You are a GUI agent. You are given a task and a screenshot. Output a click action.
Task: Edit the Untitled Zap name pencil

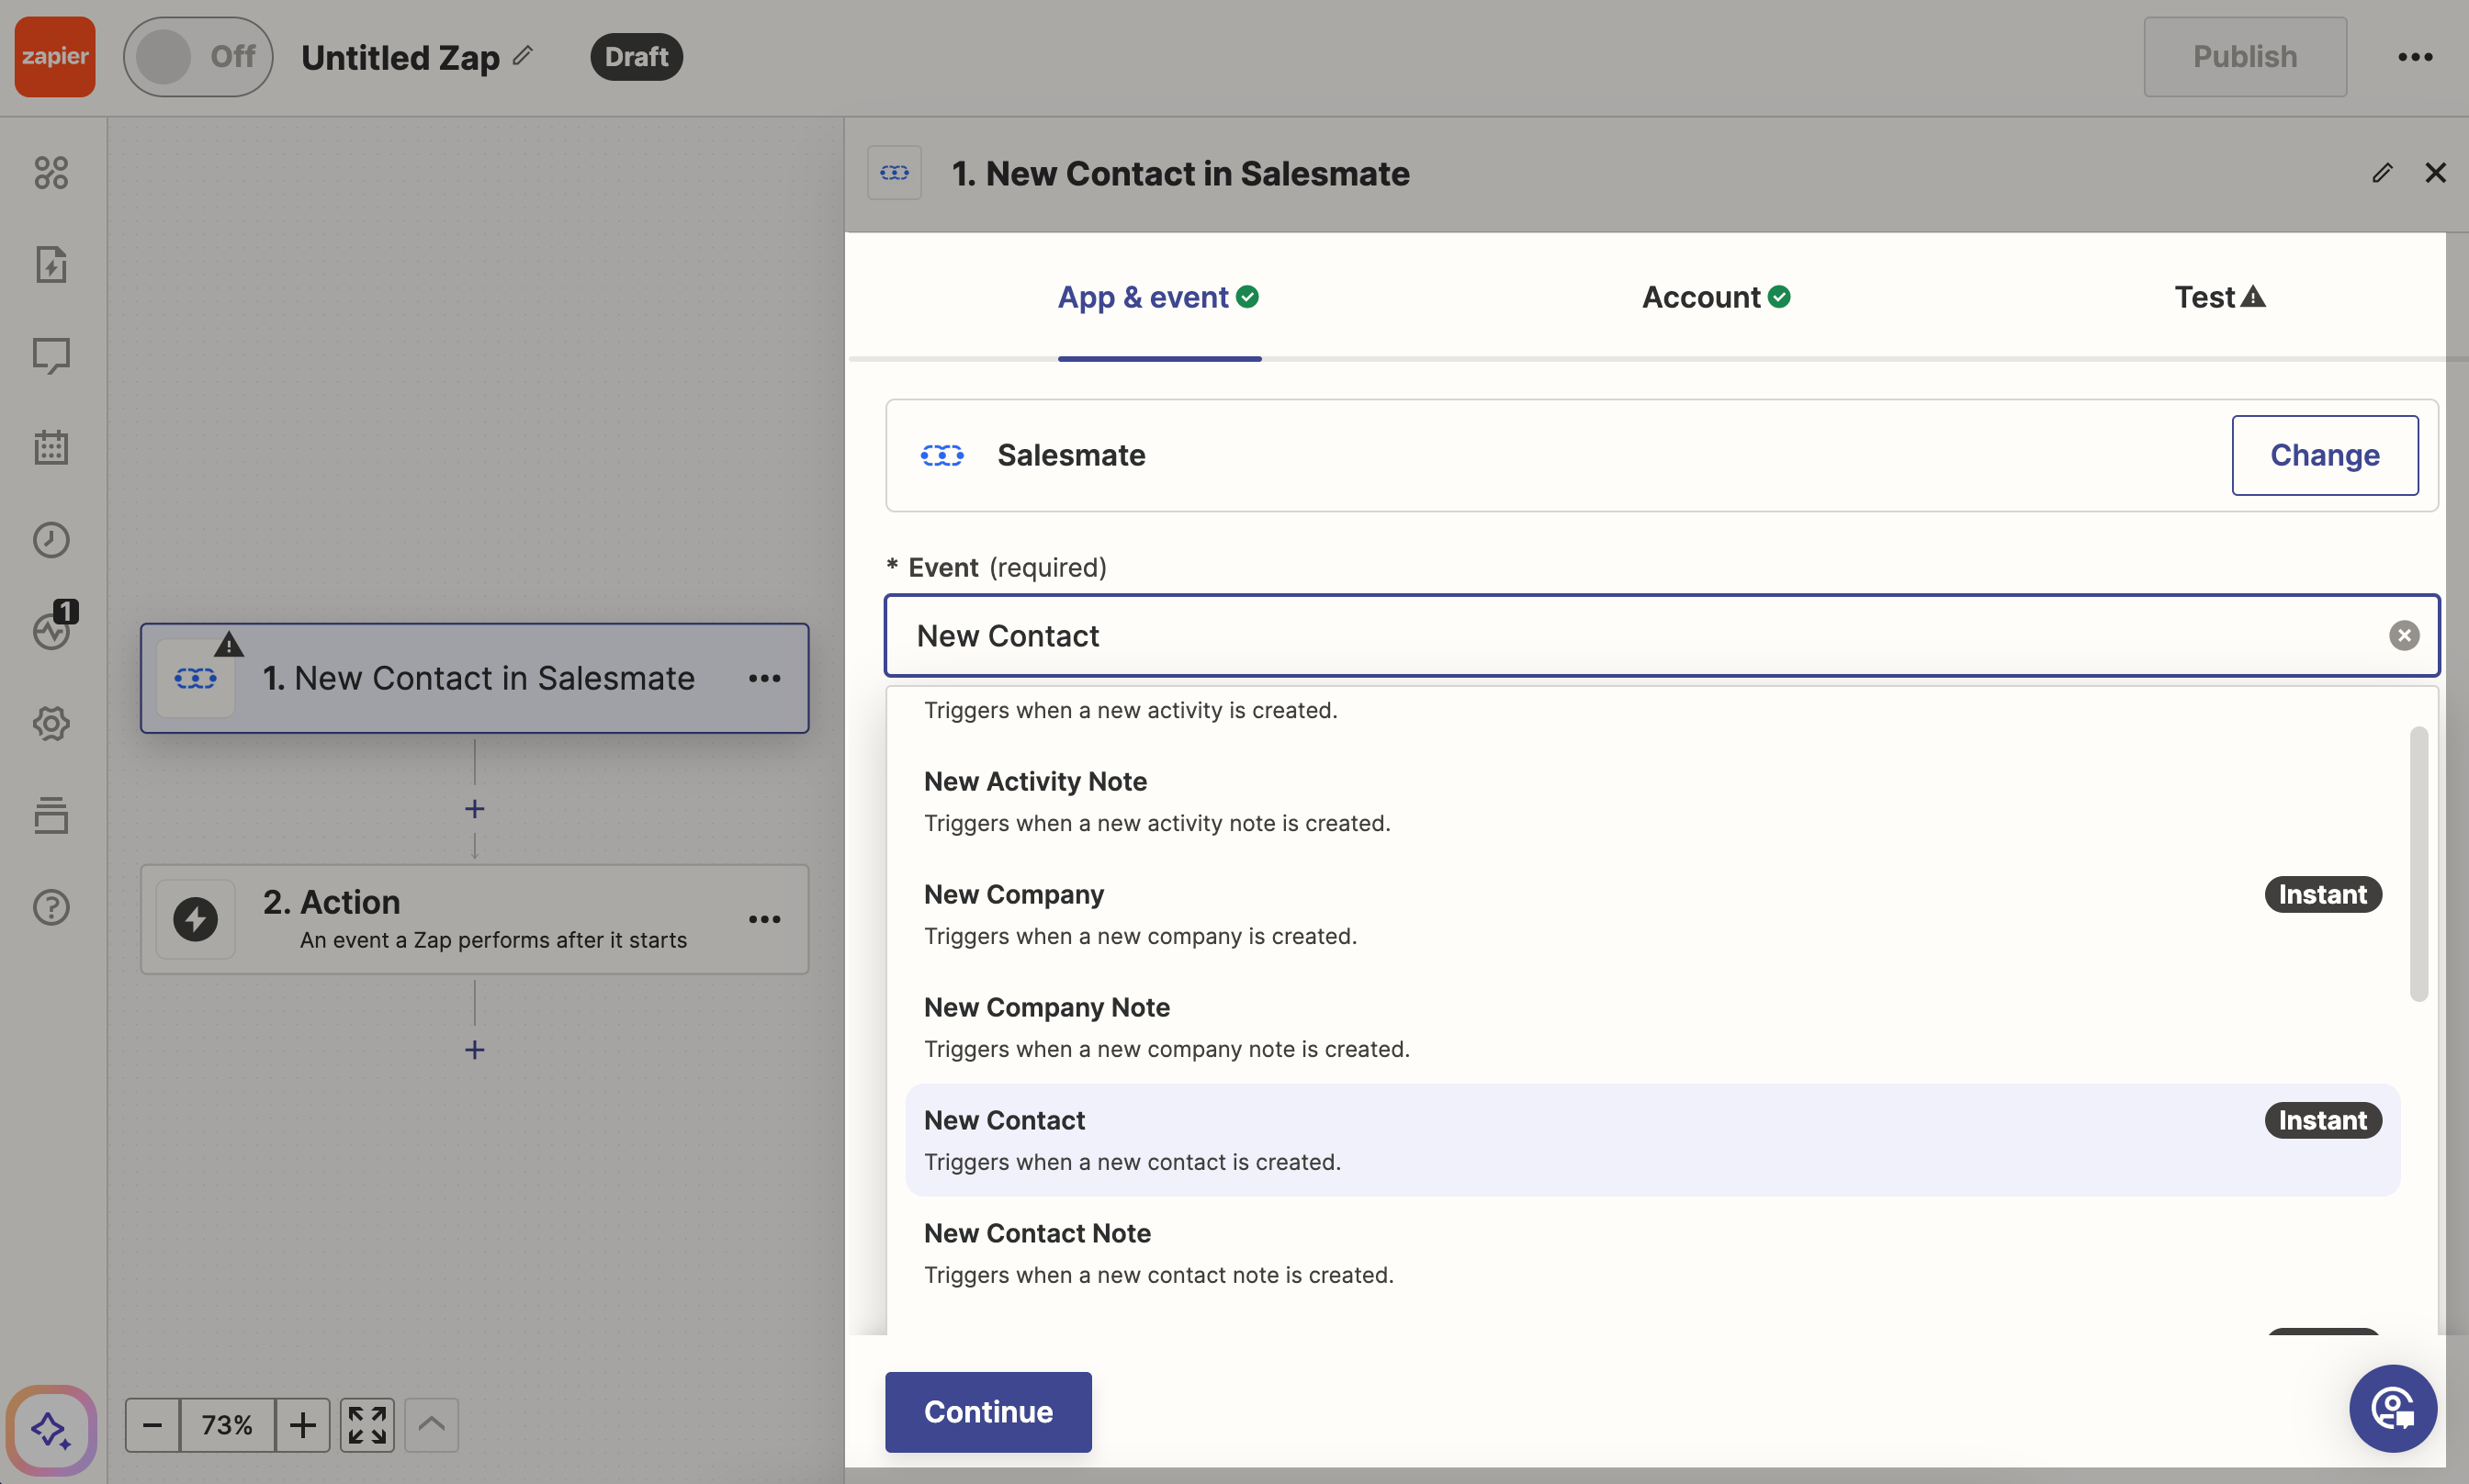point(522,56)
